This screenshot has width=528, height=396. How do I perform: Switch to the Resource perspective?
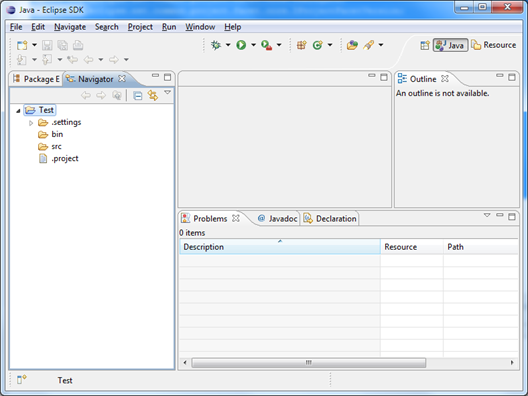[x=493, y=45]
